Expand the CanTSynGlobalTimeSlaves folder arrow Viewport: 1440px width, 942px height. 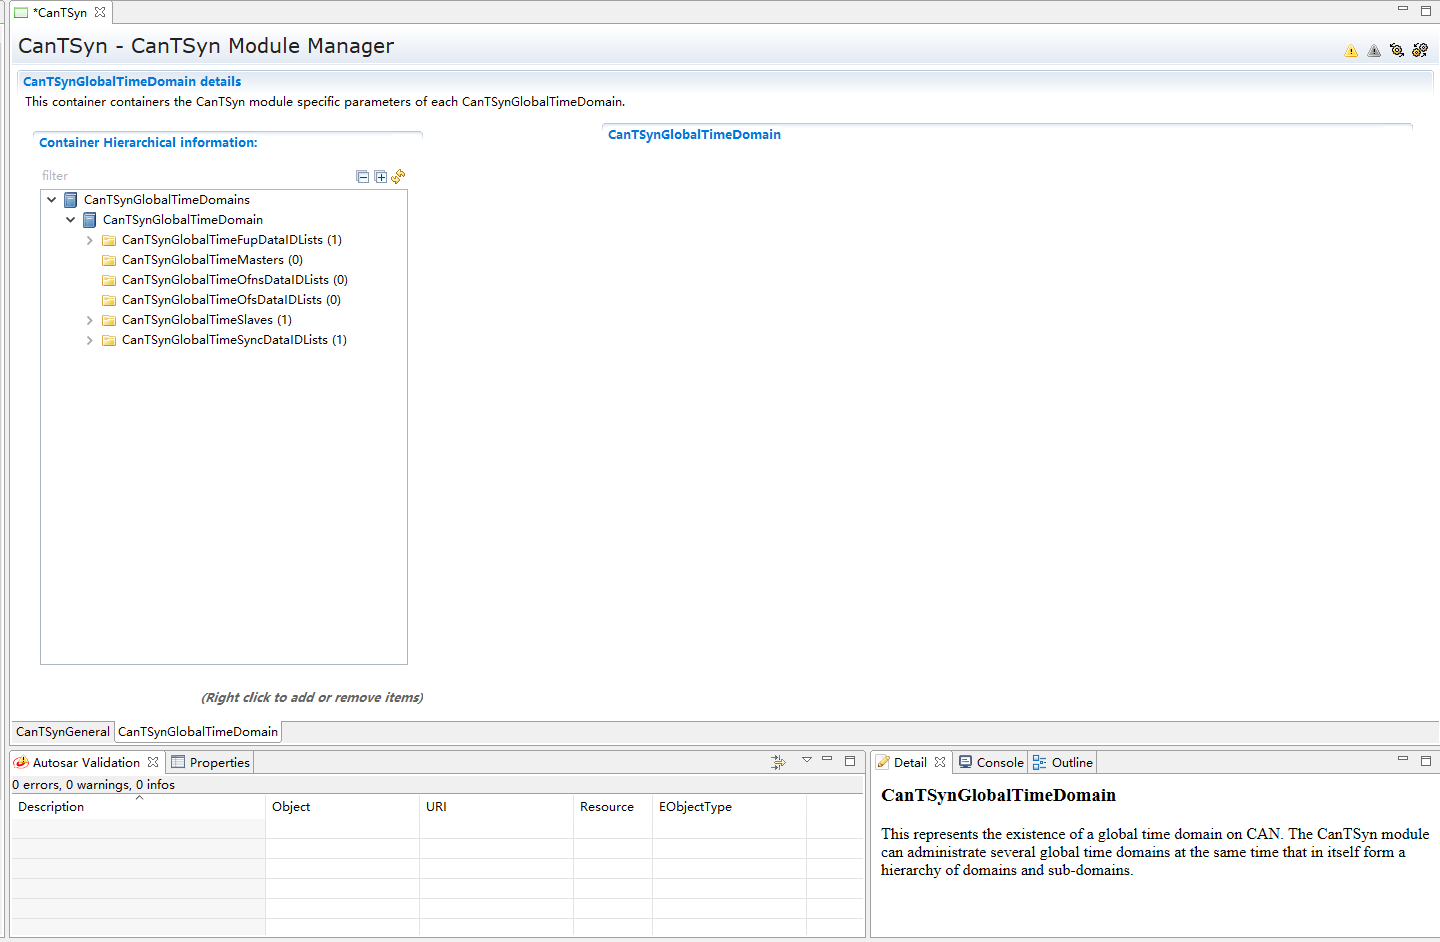point(90,320)
